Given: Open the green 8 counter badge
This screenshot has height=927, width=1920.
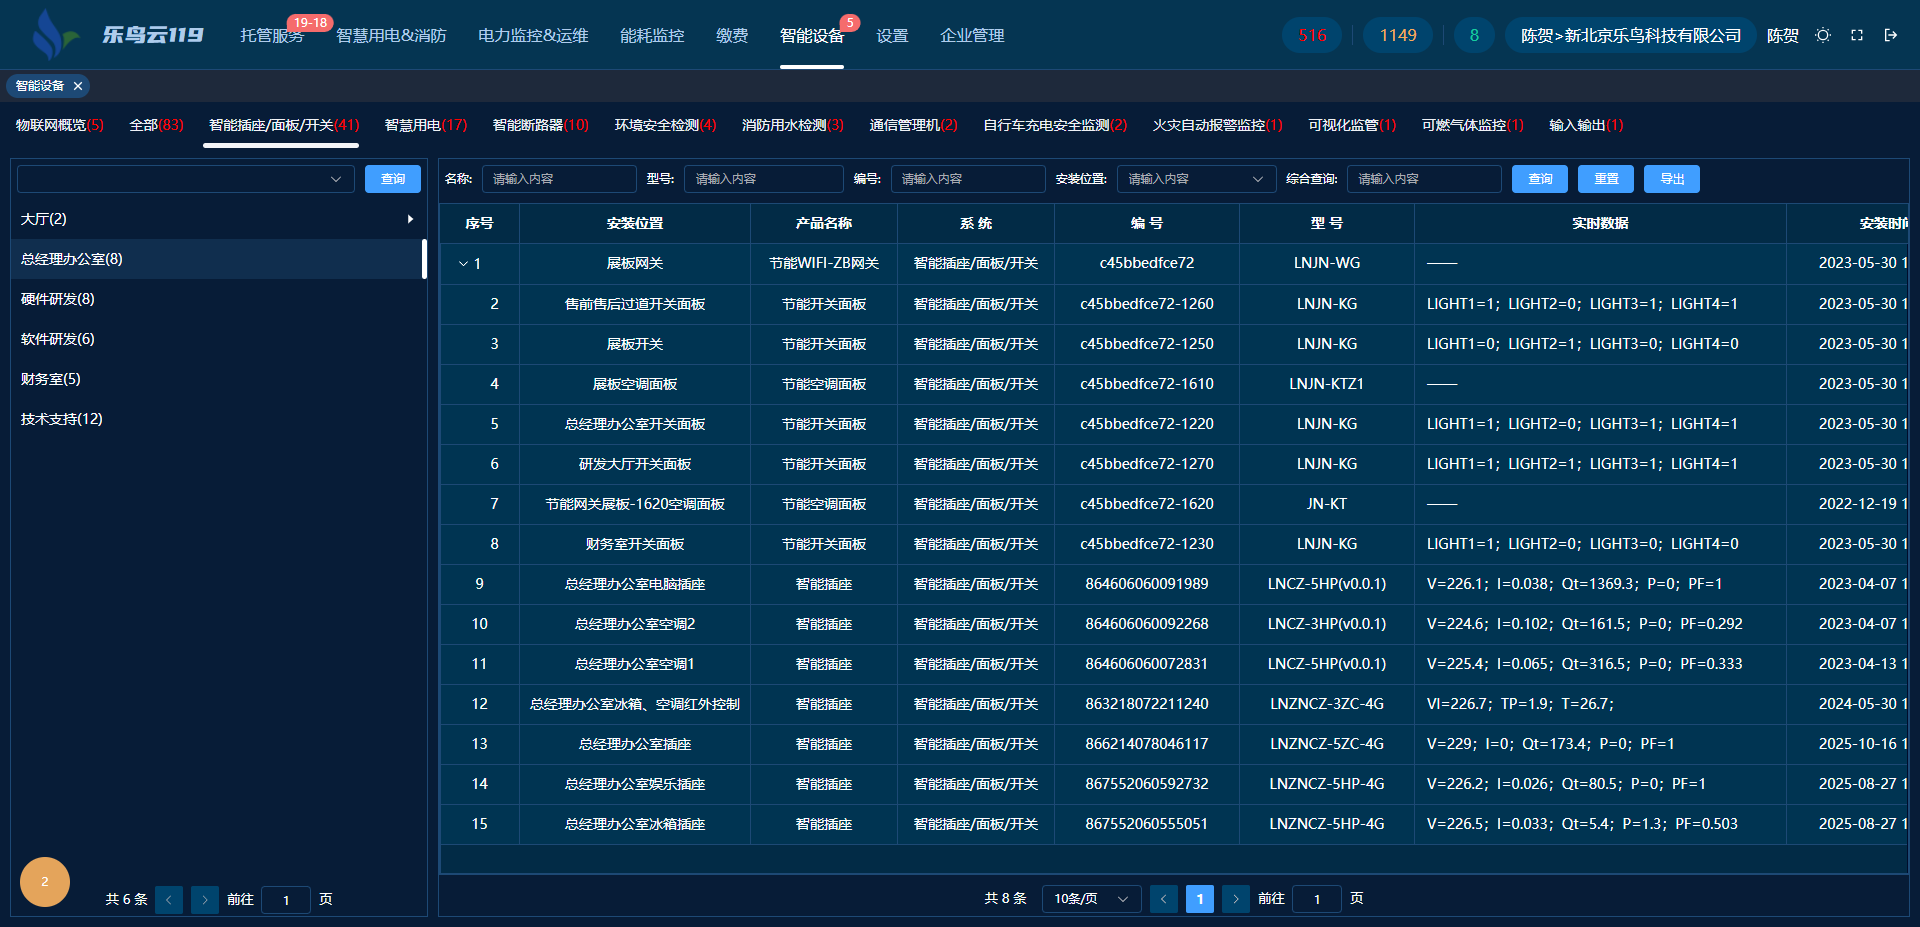Looking at the screenshot, I should tap(1474, 35).
